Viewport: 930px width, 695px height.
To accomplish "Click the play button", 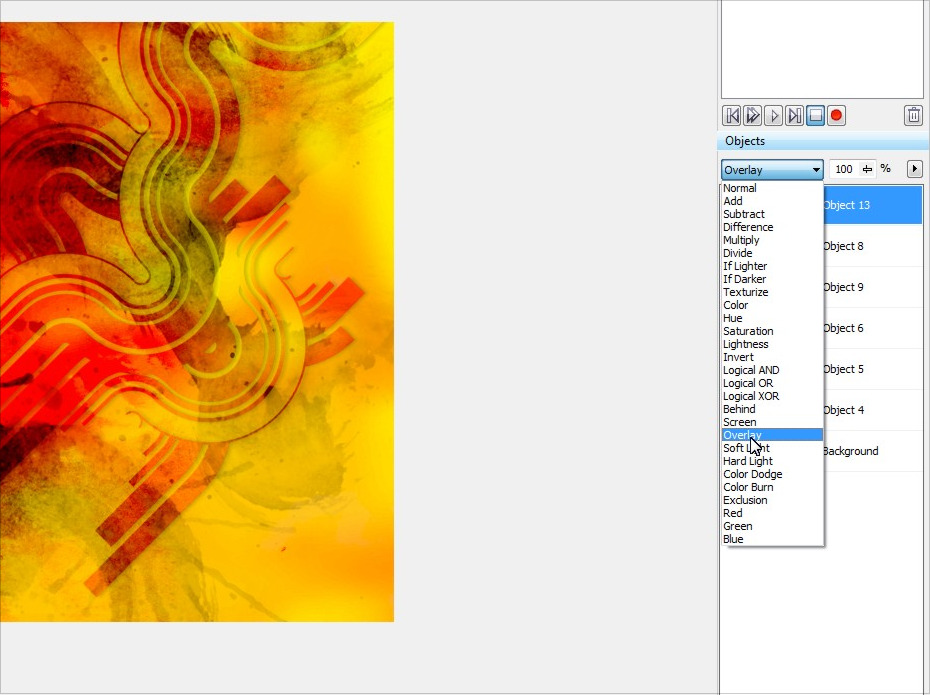I will 773,116.
